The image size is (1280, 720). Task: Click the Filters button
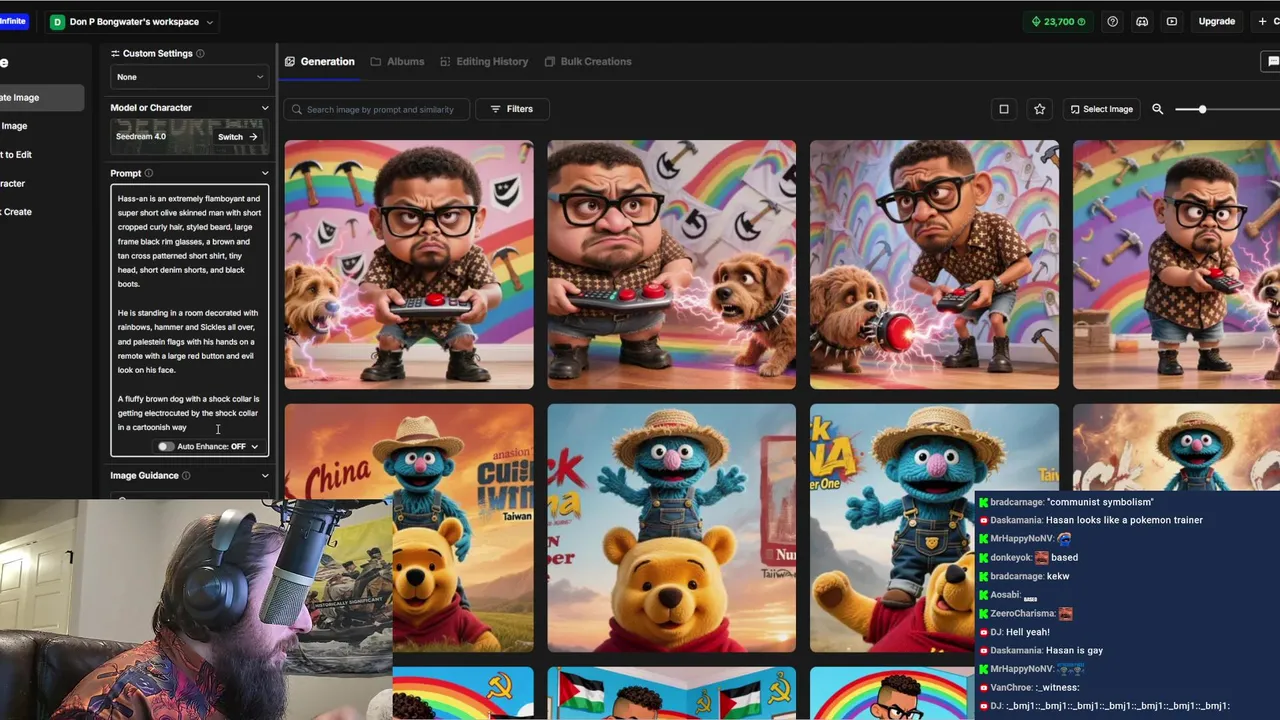click(x=512, y=109)
